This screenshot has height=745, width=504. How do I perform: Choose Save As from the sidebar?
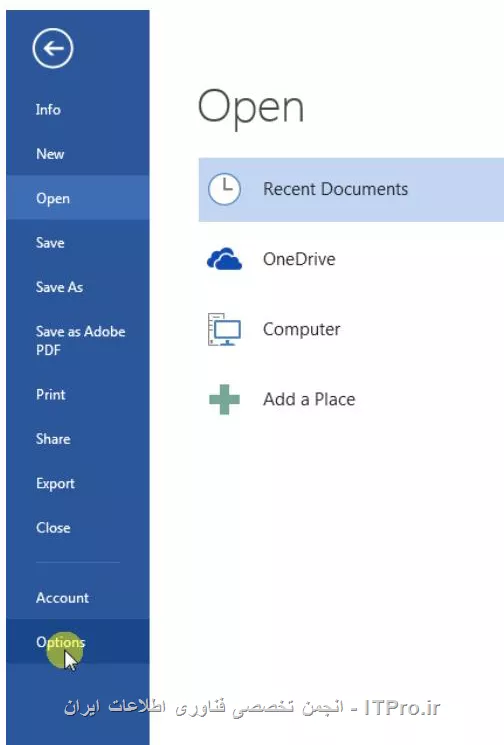tap(78, 287)
